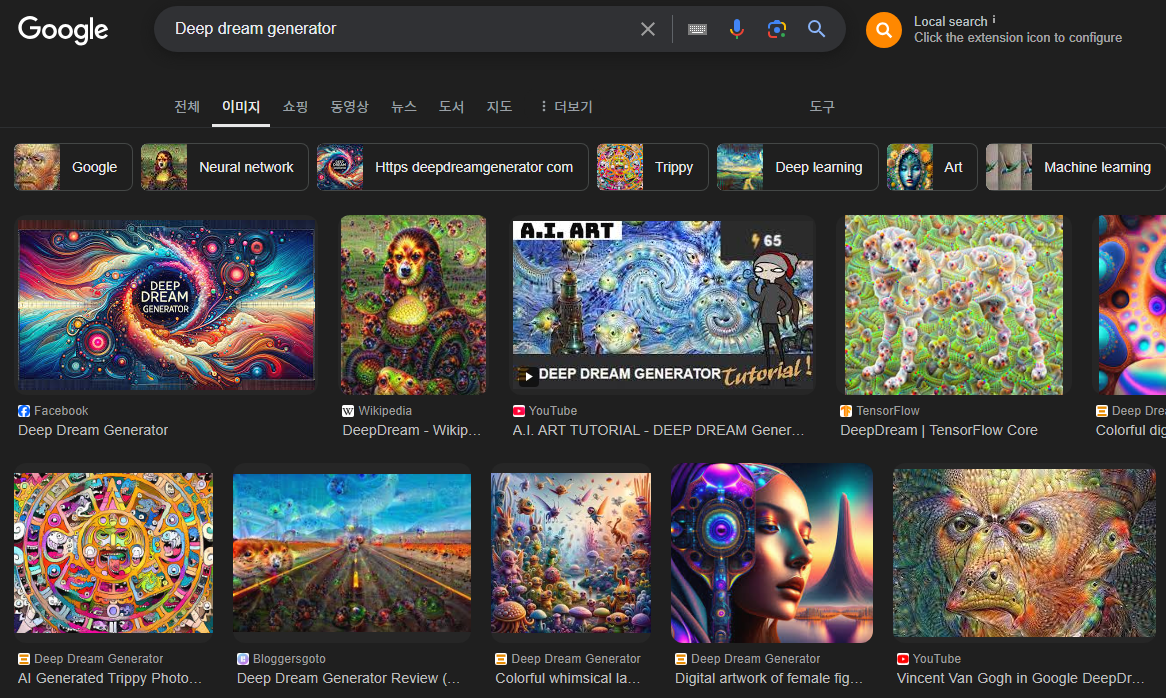Viewport: 1166px width, 698px height.
Task: Open Vincent Van Gogh in Google DeepDr... link
Action: click(1021, 678)
